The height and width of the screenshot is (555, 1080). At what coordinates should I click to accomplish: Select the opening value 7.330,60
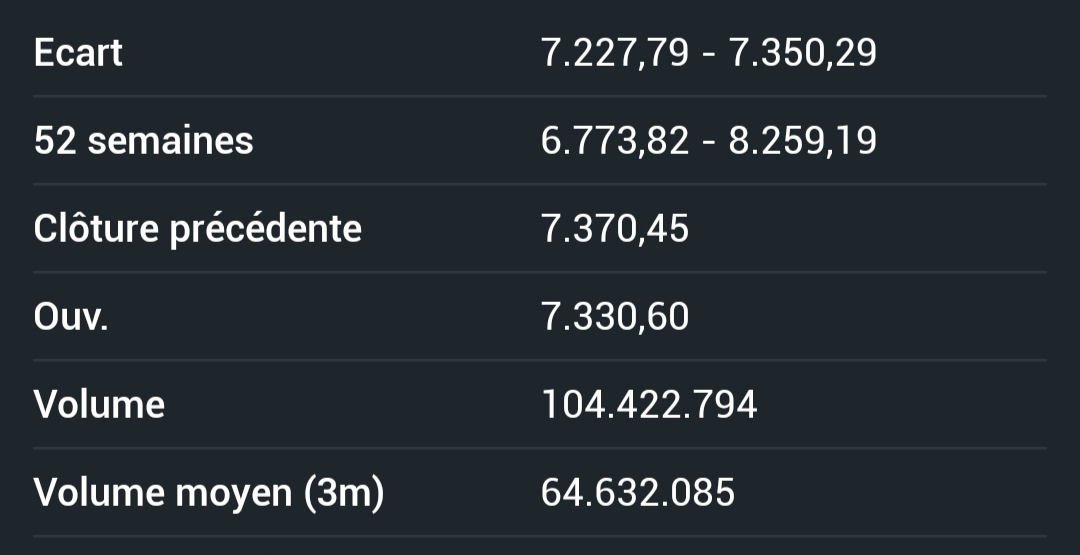(x=614, y=317)
